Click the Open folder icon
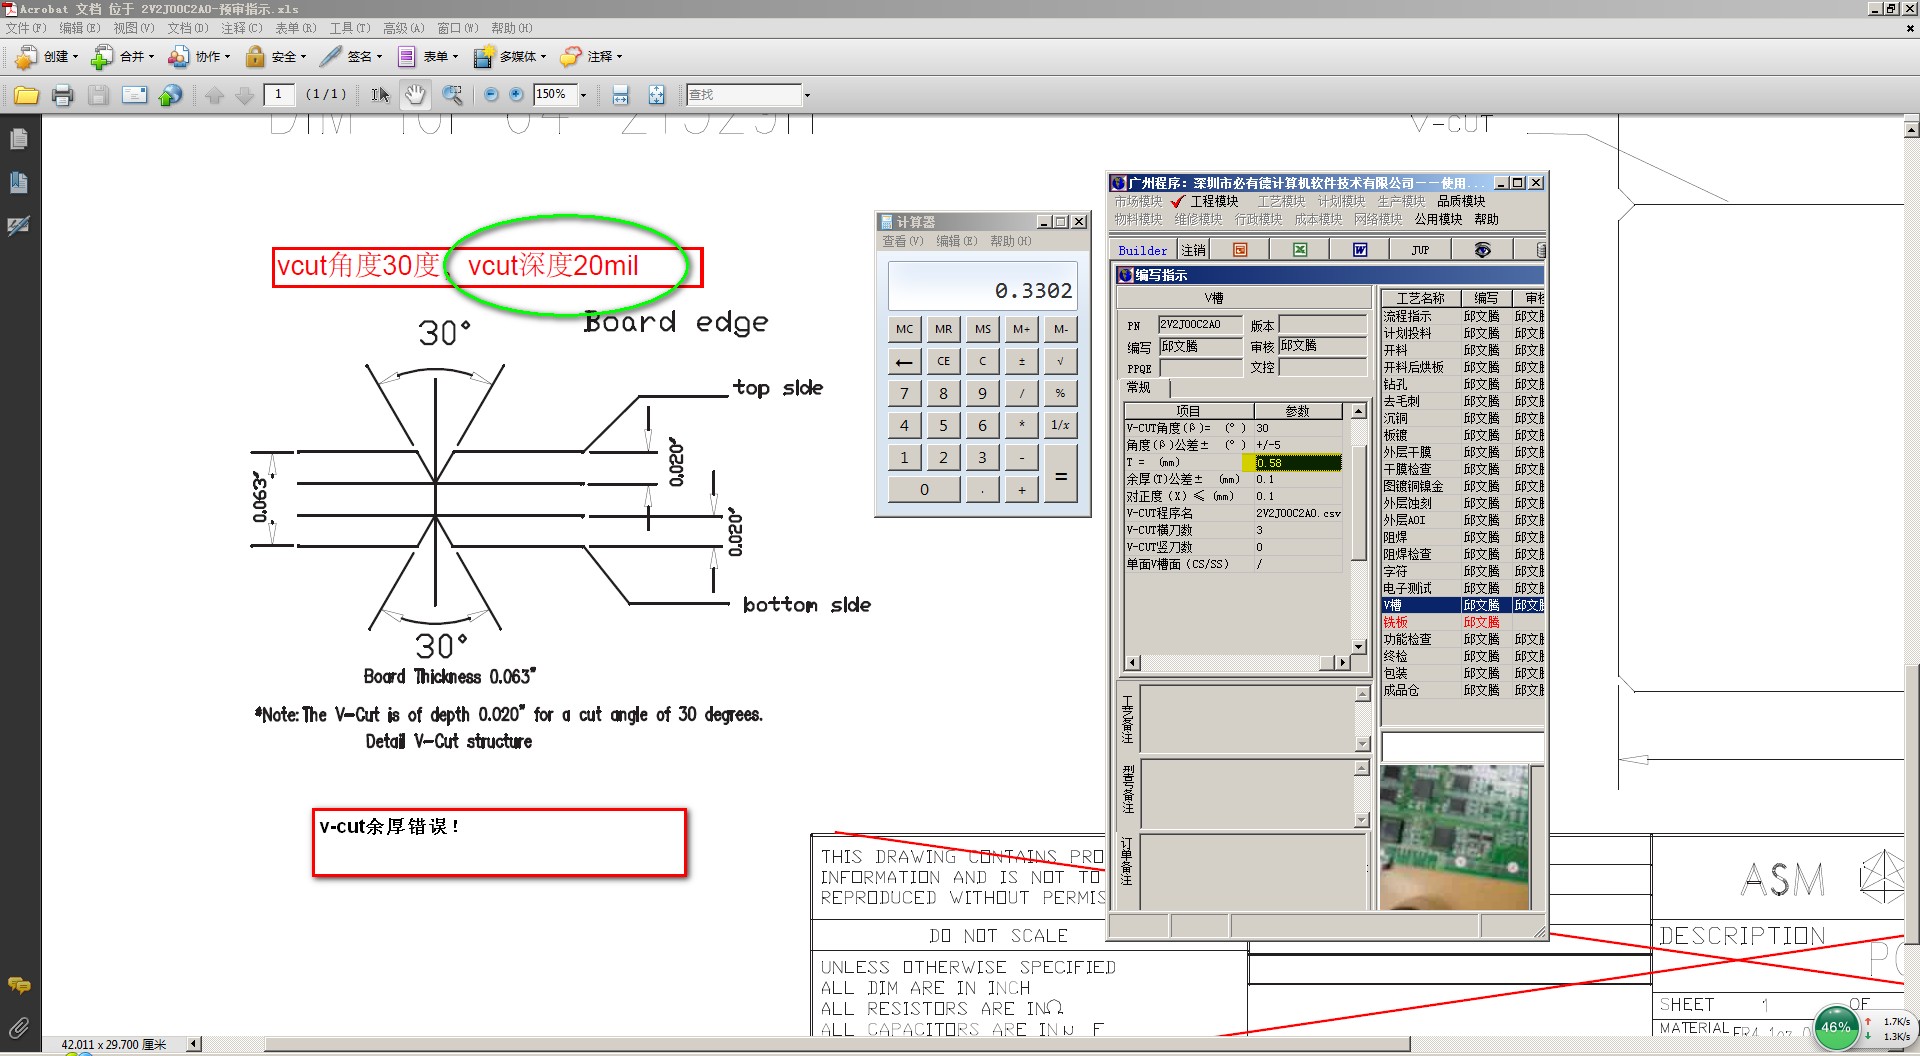The height and width of the screenshot is (1056, 1920). click(26, 95)
